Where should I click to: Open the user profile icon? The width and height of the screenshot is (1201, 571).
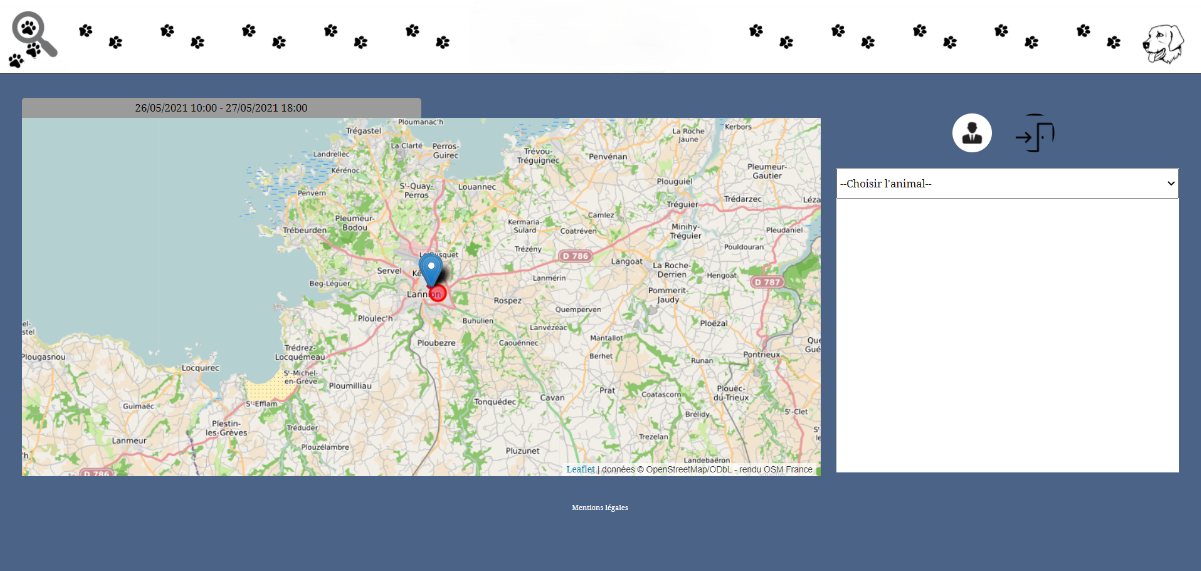coord(972,132)
